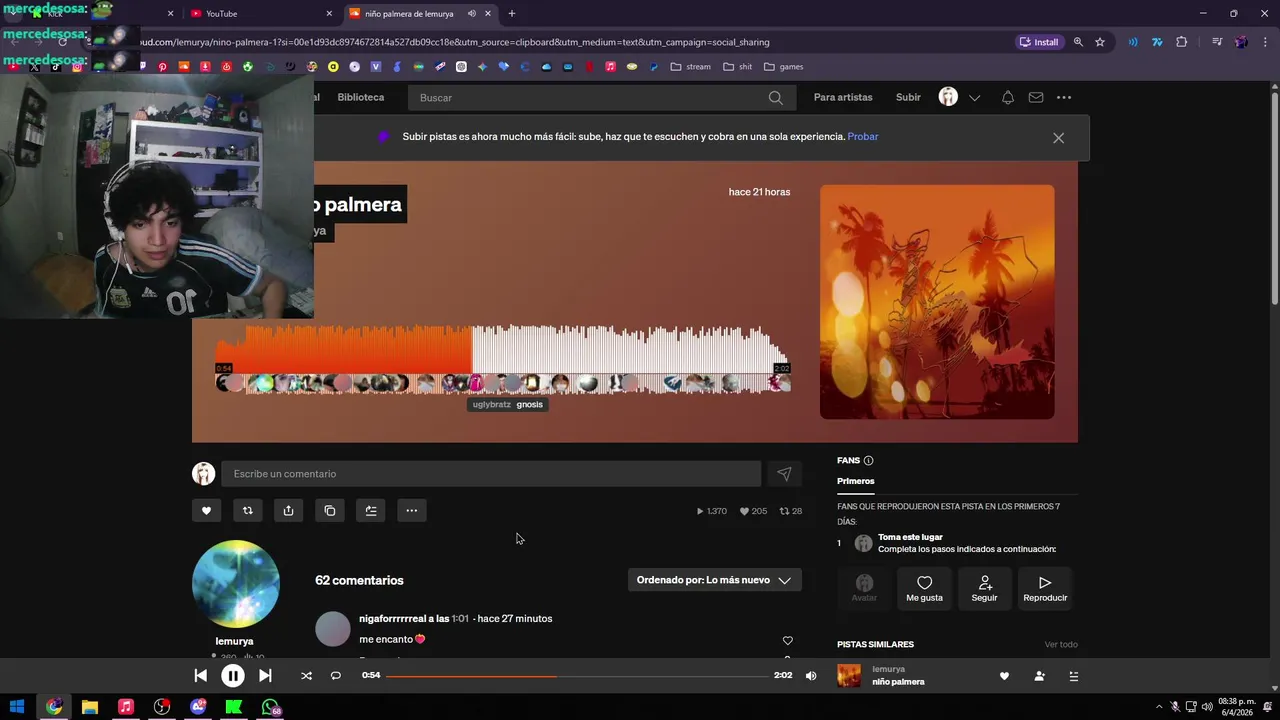This screenshot has width=1280, height=720.
Task: Click the Seguir fan step button
Action: pyautogui.click(x=984, y=588)
